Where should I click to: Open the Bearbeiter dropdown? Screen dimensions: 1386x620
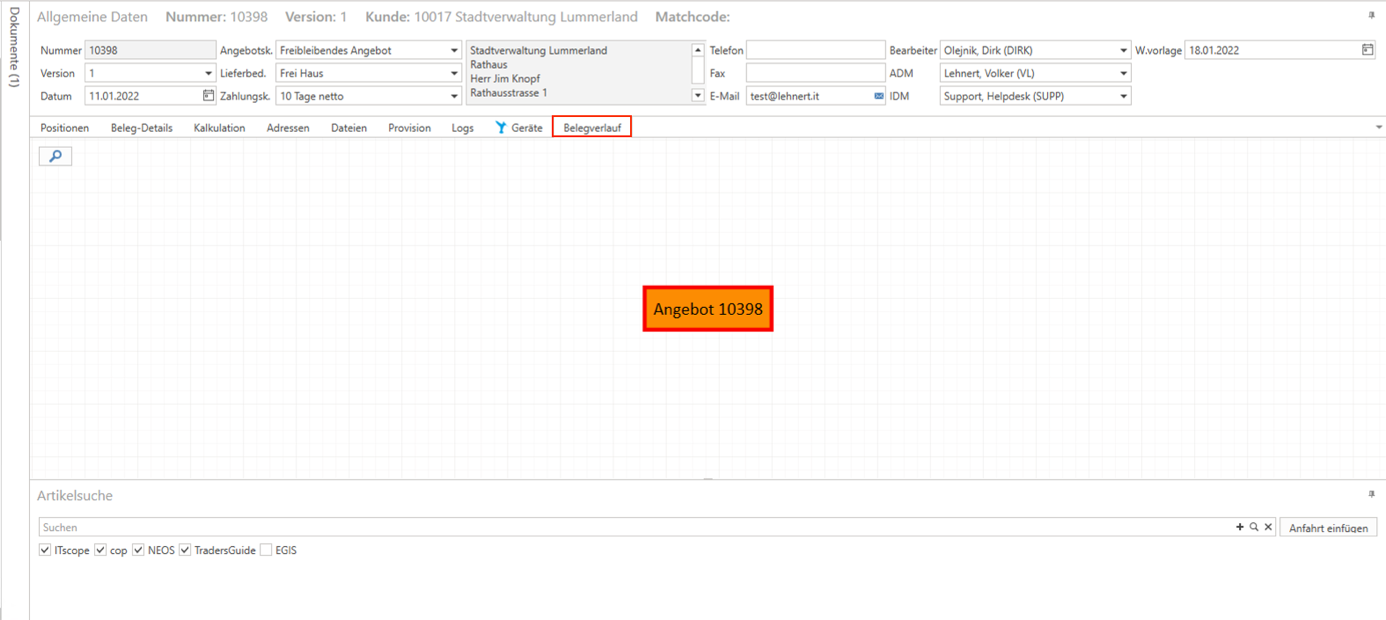[1124, 50]
